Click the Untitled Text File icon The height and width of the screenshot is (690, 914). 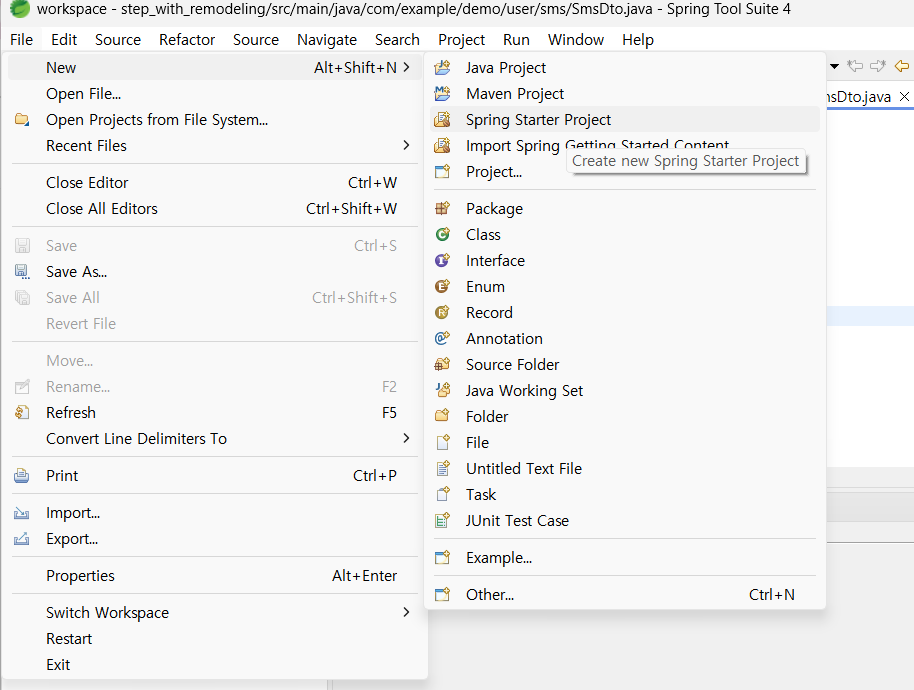pyautogui.click(x=442, y=468)
